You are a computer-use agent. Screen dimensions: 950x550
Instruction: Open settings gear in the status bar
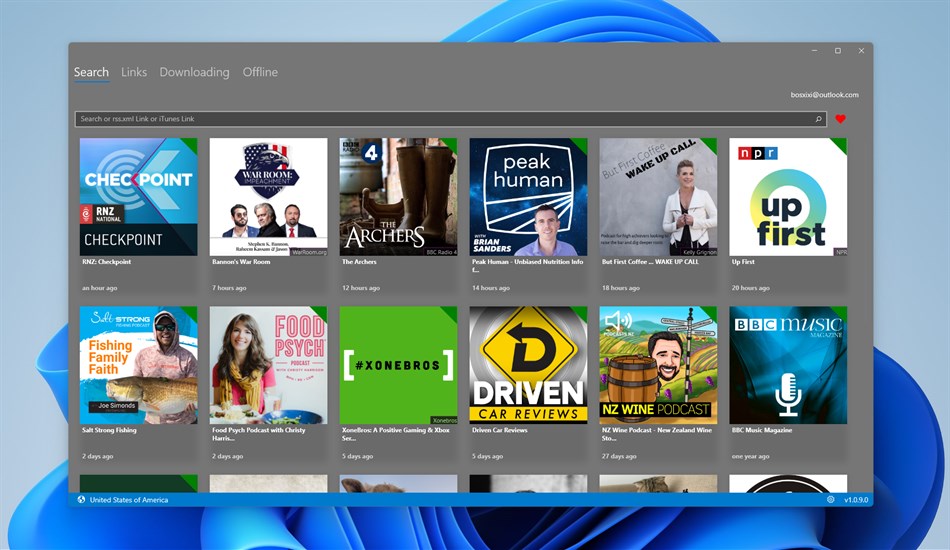tap(831, 500)
